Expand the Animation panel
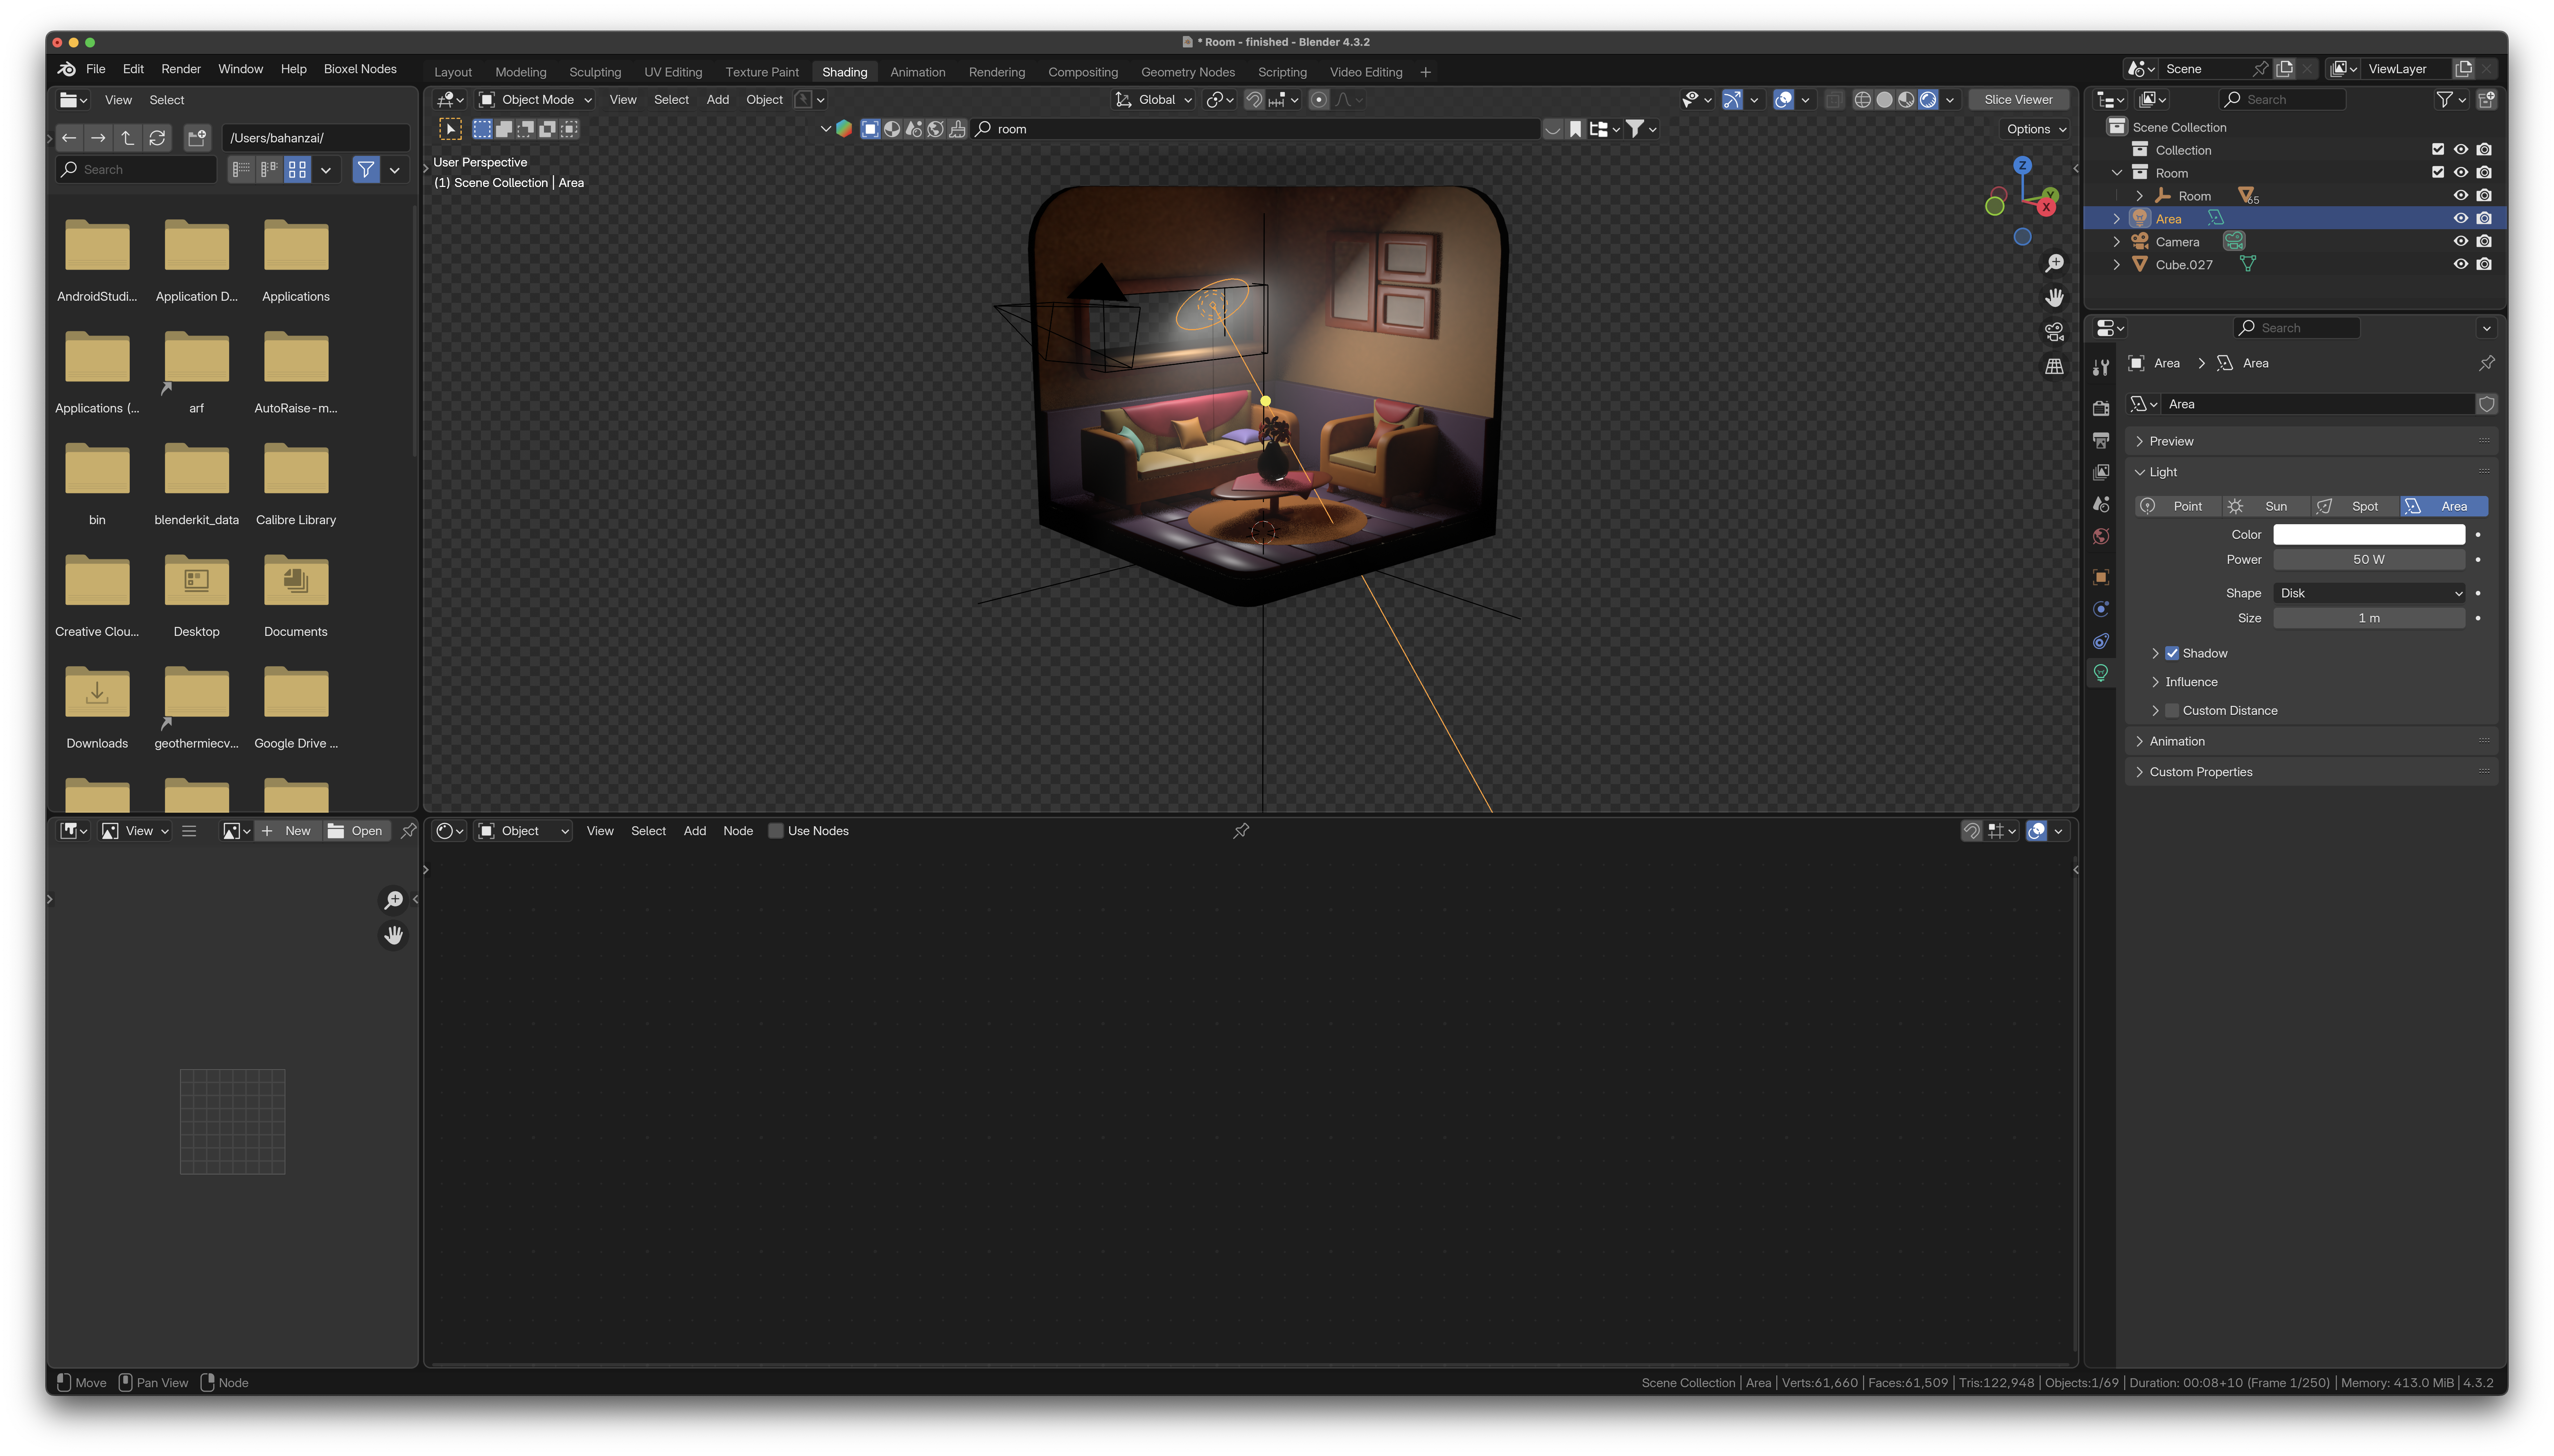 pos(2177,741)
